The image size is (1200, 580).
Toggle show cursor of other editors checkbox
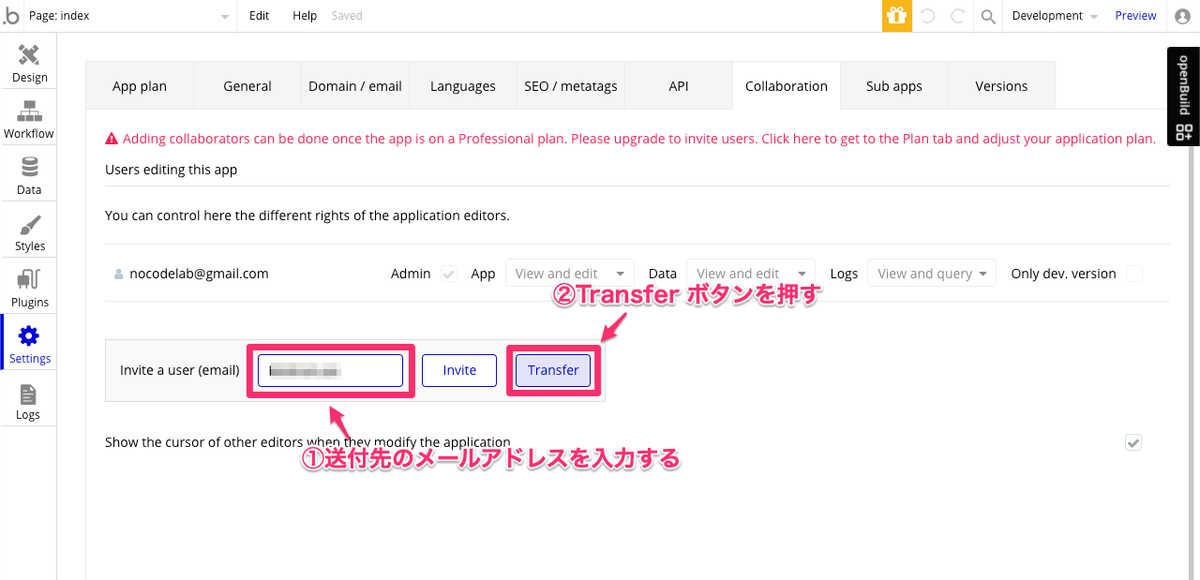tap(1133, 442)
